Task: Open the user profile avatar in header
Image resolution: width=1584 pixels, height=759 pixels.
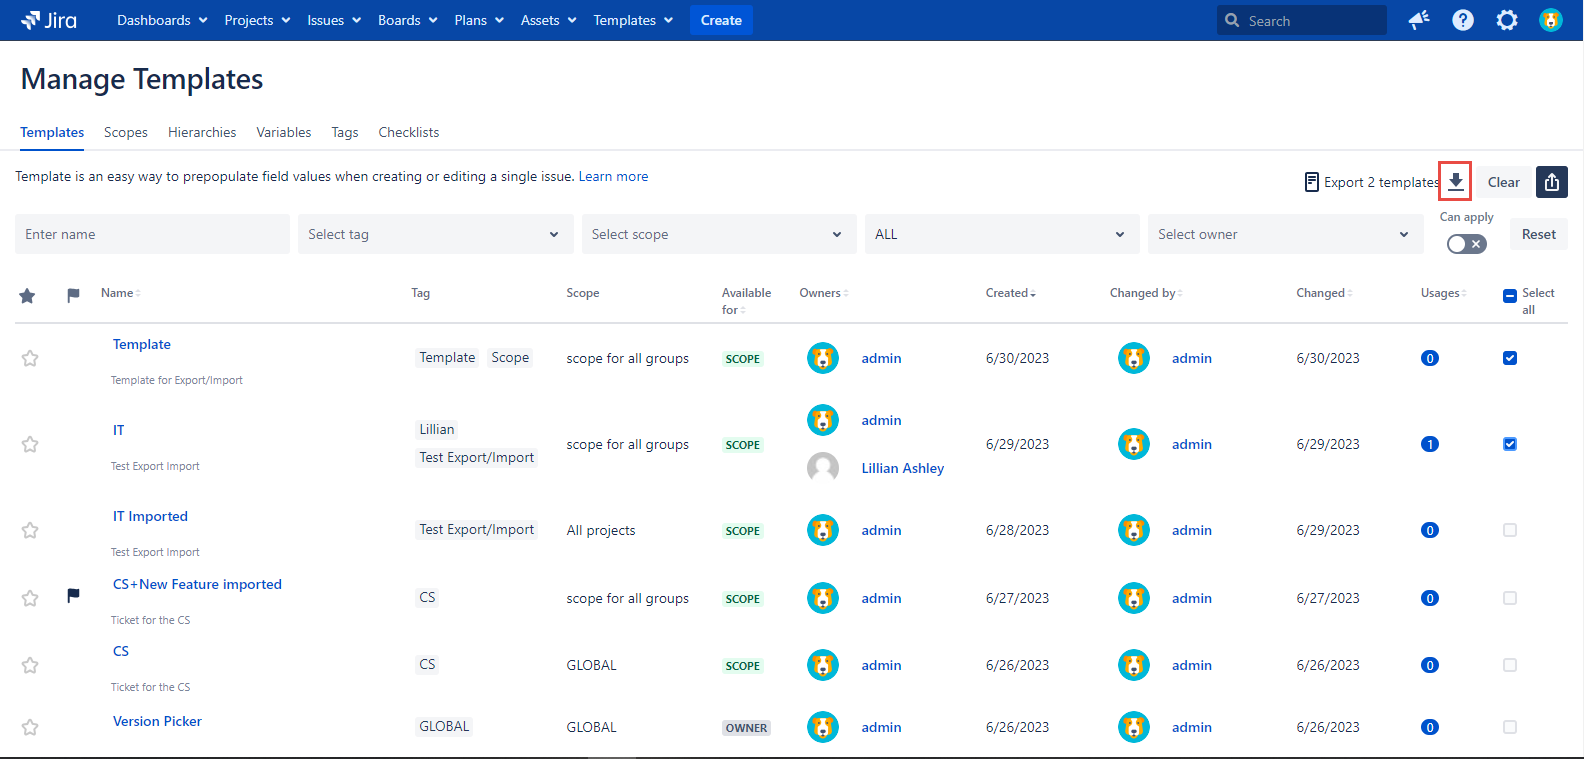Action: point(1550,20)
